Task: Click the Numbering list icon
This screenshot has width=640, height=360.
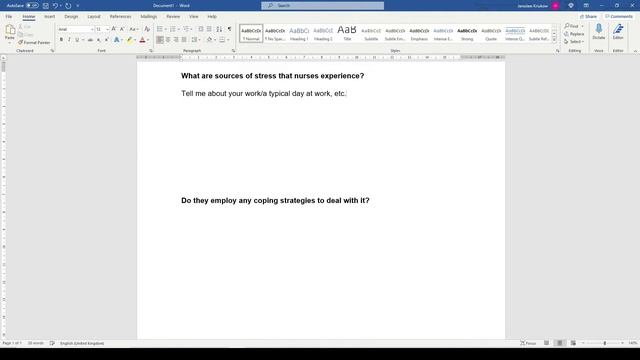Action: click(173, 29)
